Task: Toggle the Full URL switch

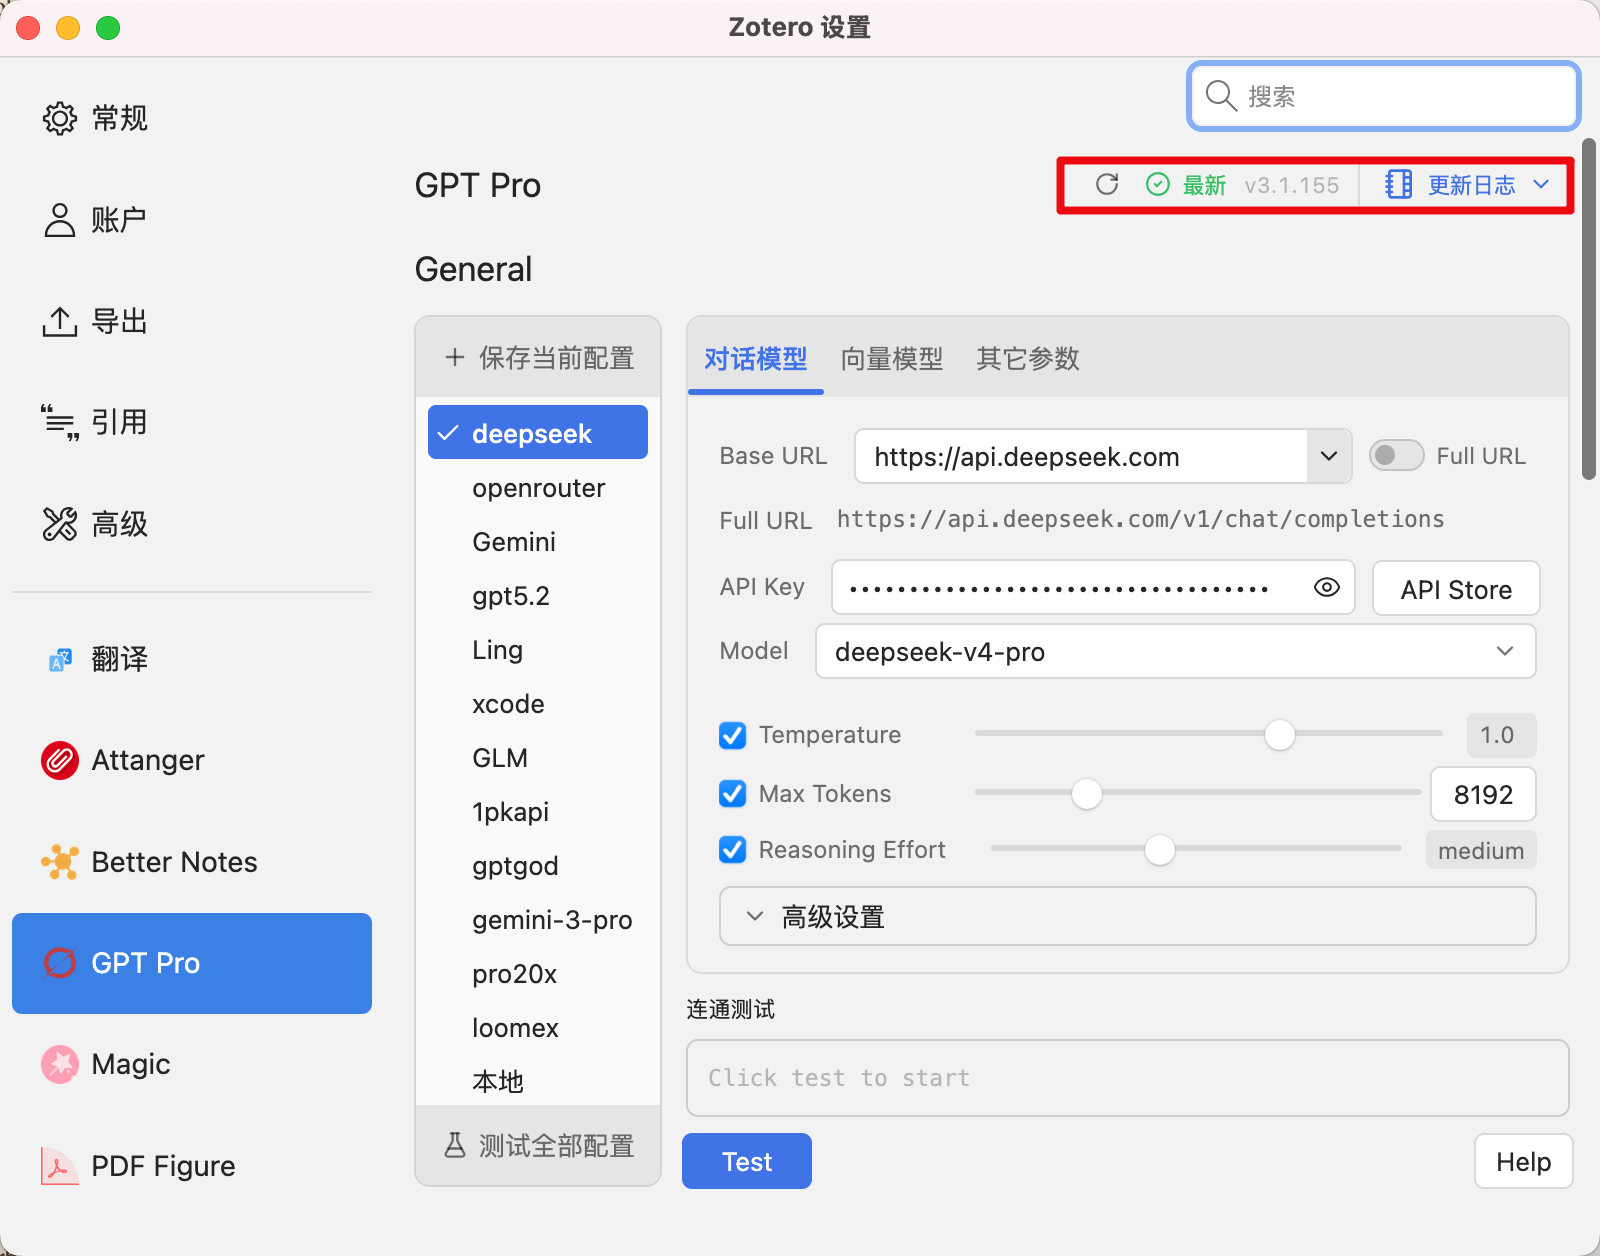Action: point(1396,456)
